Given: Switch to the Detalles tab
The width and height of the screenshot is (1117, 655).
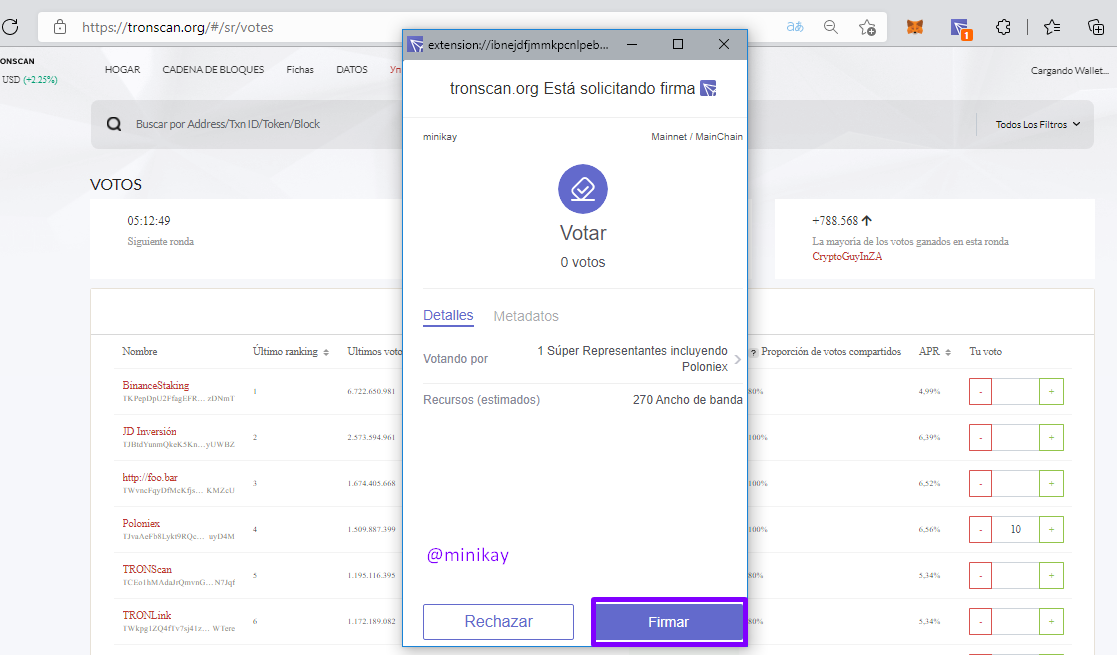Looking at the screenshot, I should click(448, 316).
